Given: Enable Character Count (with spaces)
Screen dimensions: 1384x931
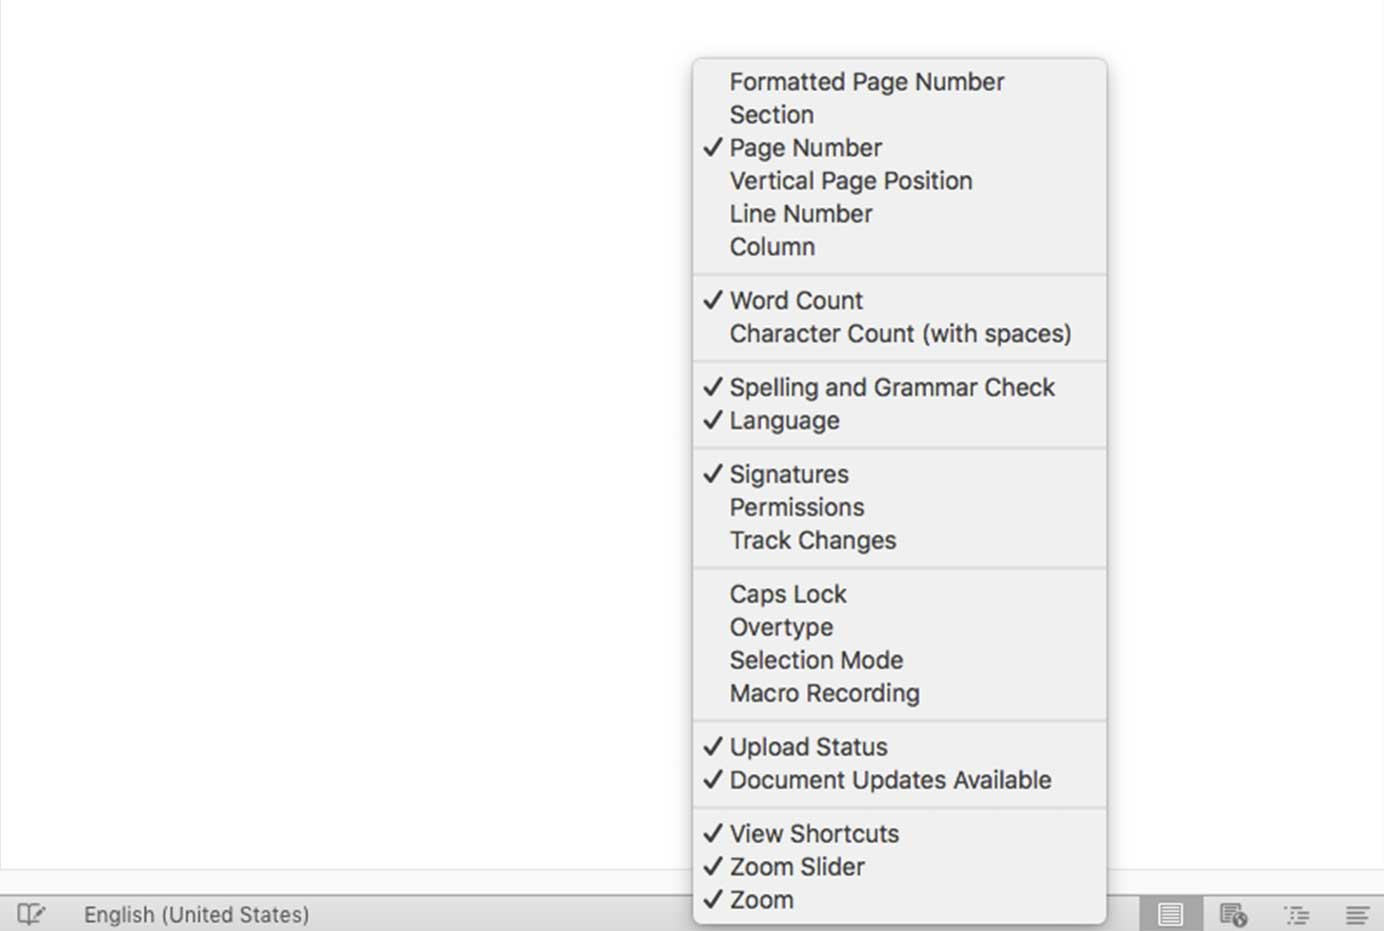Looking at the screenshot, I should [x=899, y=334].
